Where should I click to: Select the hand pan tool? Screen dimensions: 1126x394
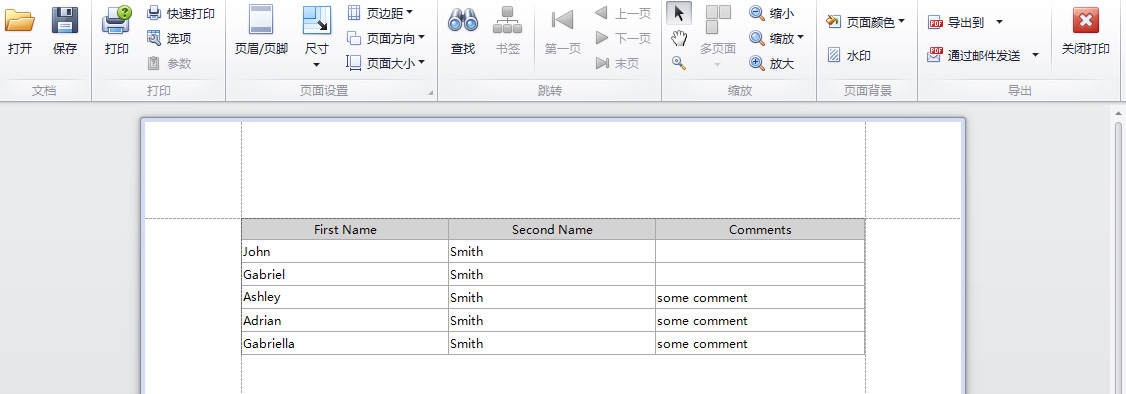tap(679, 38)
